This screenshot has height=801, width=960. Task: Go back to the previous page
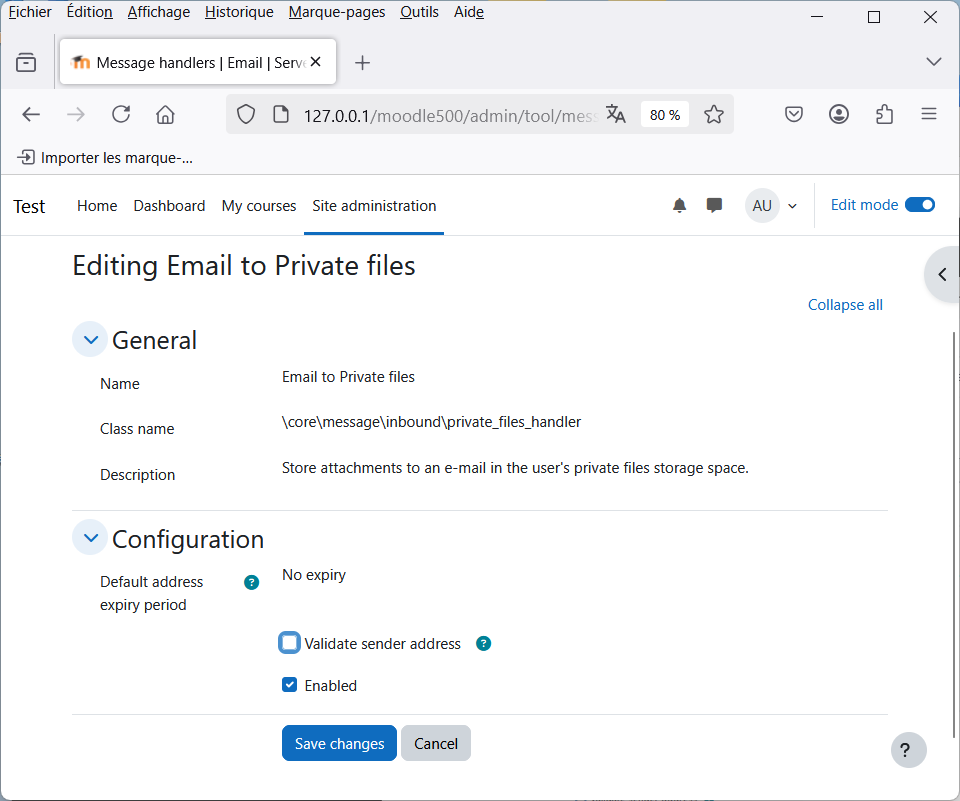click(x=31, y=115)
